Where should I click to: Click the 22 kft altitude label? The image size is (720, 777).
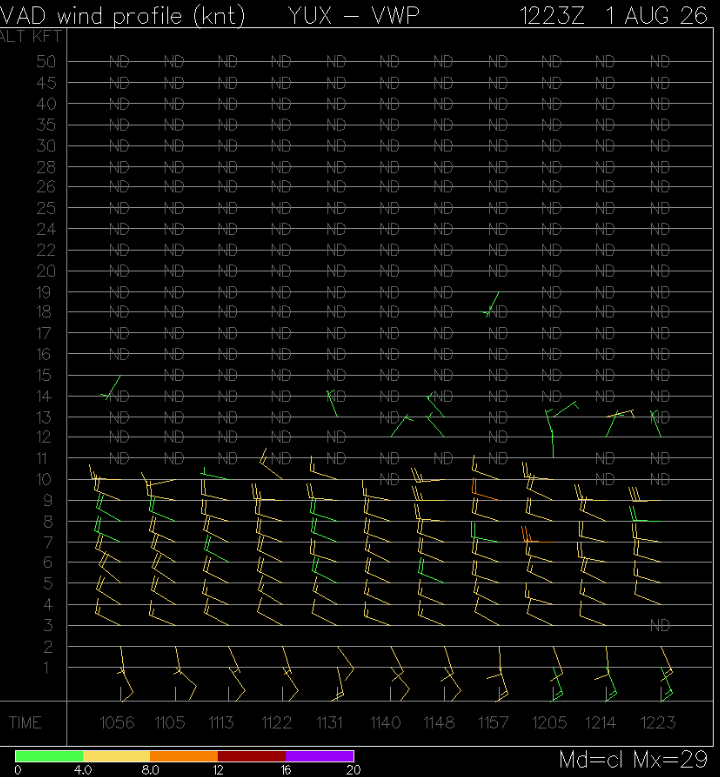pyautogui.click(x=46, y=250)
